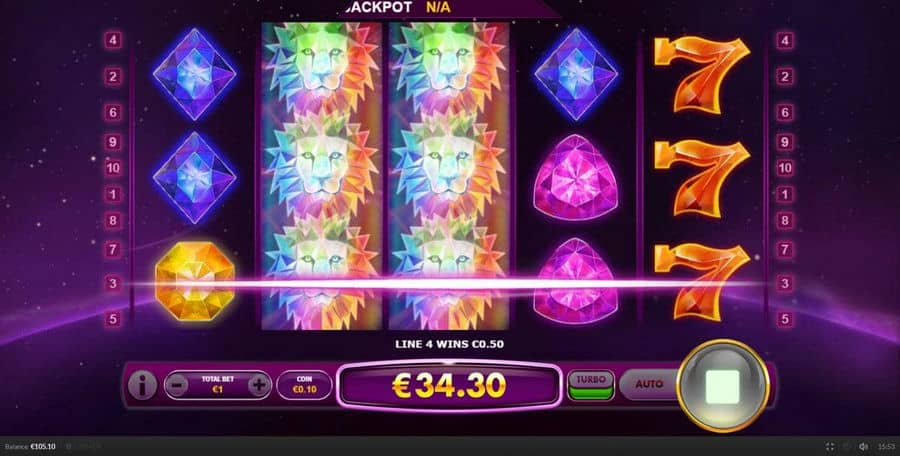This screenshot has height=456, width=900.
Task: Click the €34.30 win display
Action: (x=448, y=385)
